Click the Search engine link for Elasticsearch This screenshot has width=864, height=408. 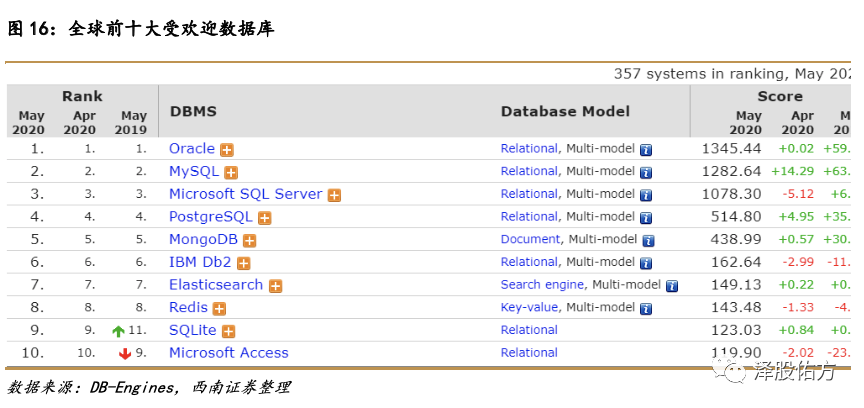(x=542, y=284)
